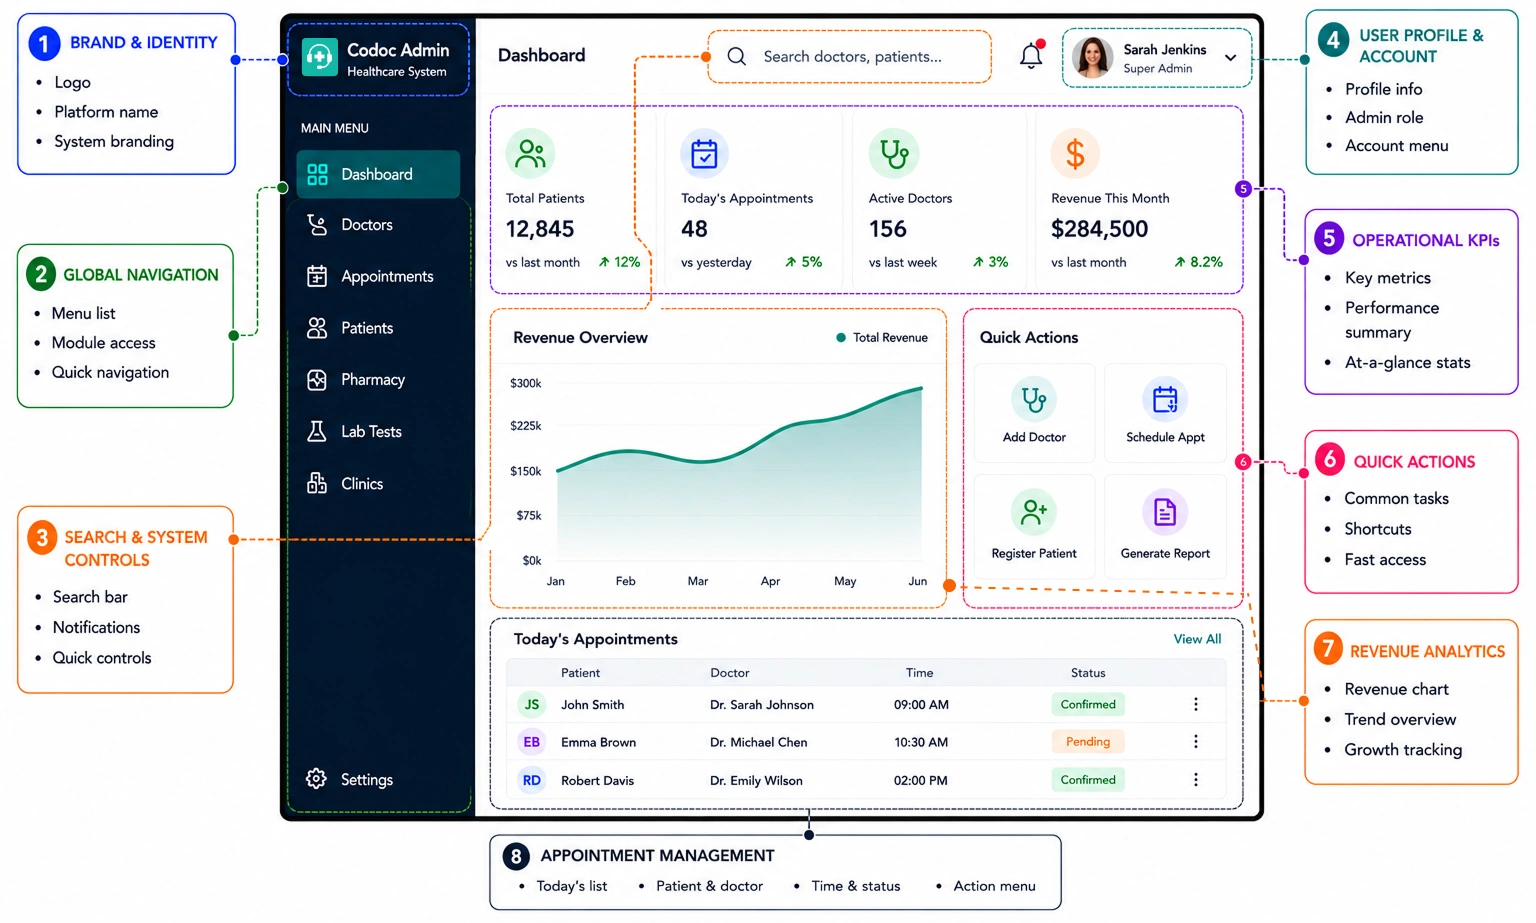Screen dimensions: 1536x923
Task: Open the Dashboard menu item
Action: click(x=378, y=174)
